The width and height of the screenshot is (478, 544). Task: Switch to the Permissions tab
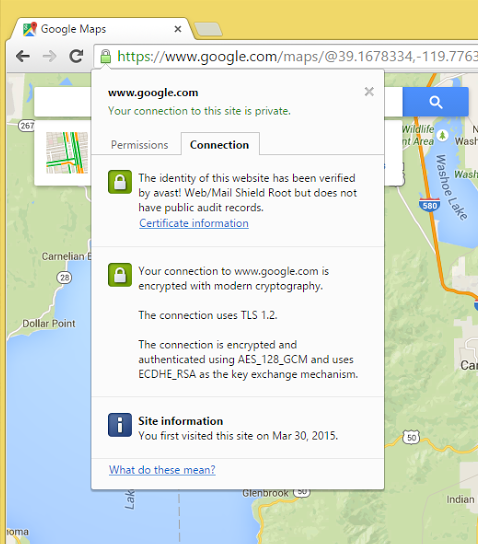[x=139, y=145]
